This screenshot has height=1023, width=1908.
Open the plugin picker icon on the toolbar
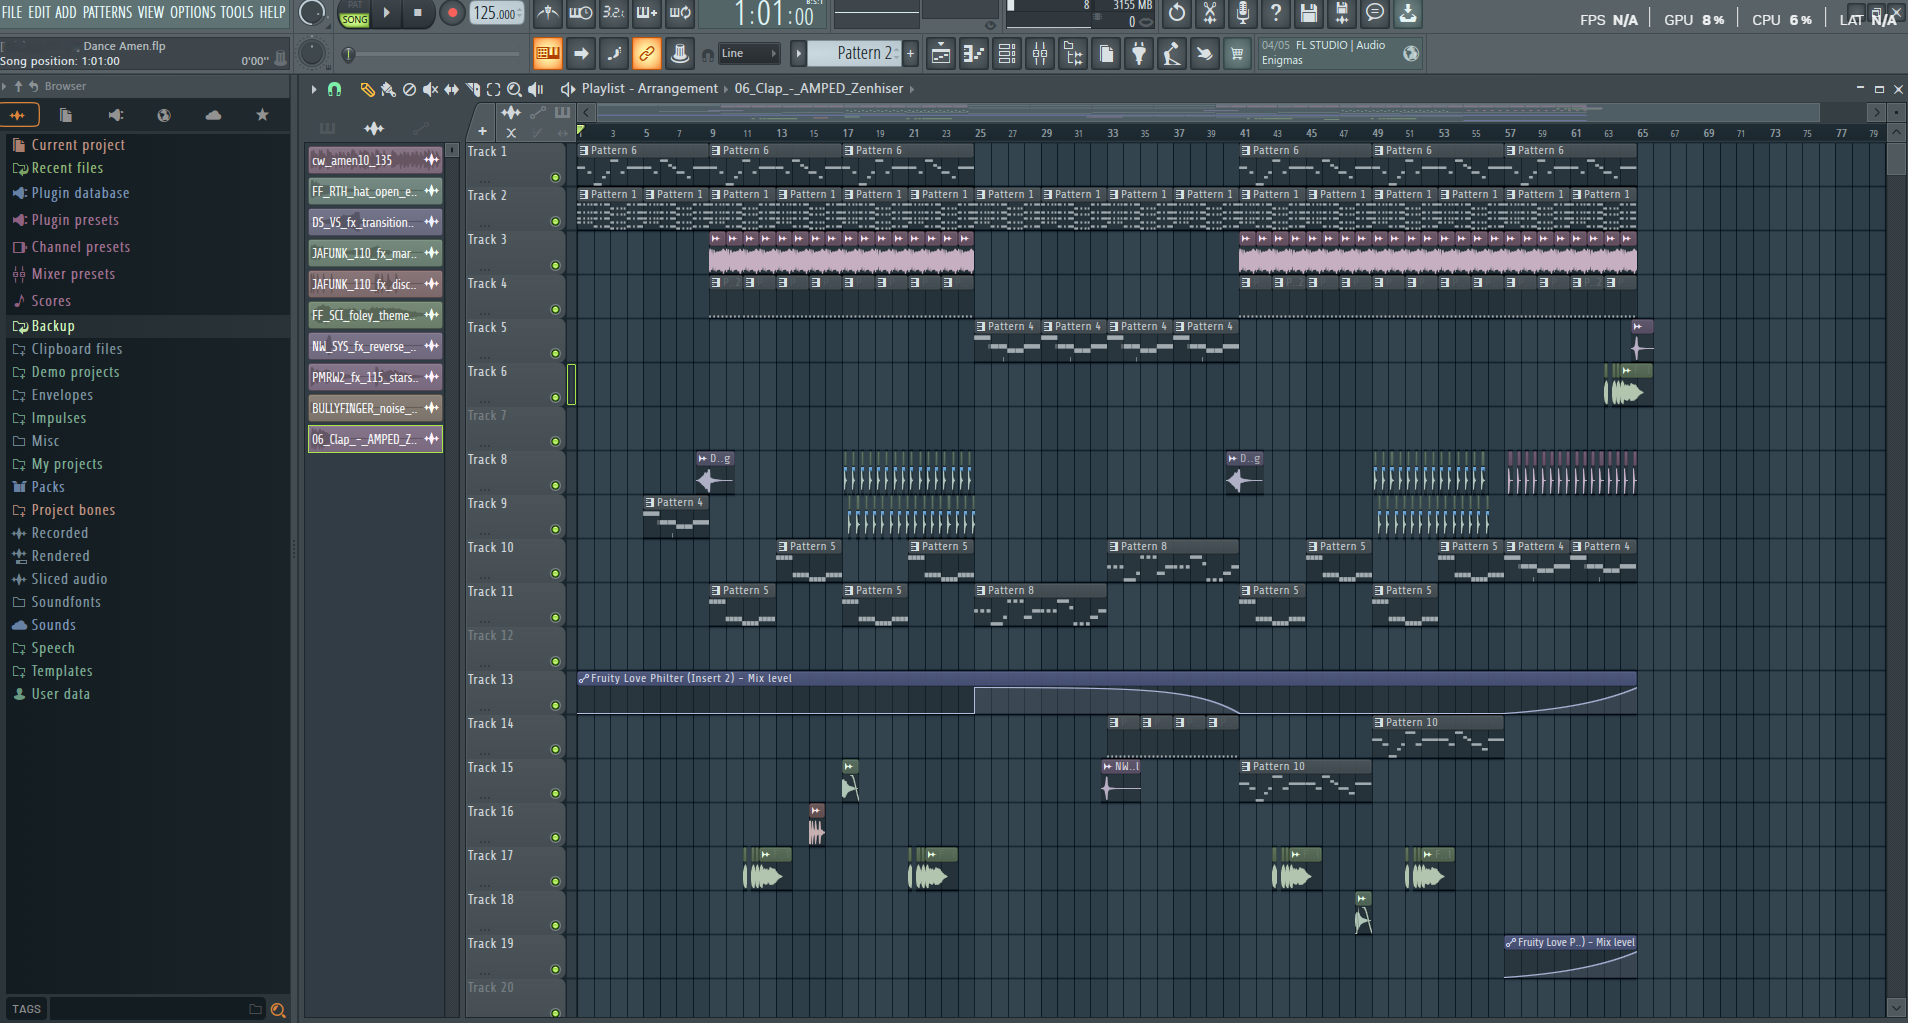(1139, 53)
